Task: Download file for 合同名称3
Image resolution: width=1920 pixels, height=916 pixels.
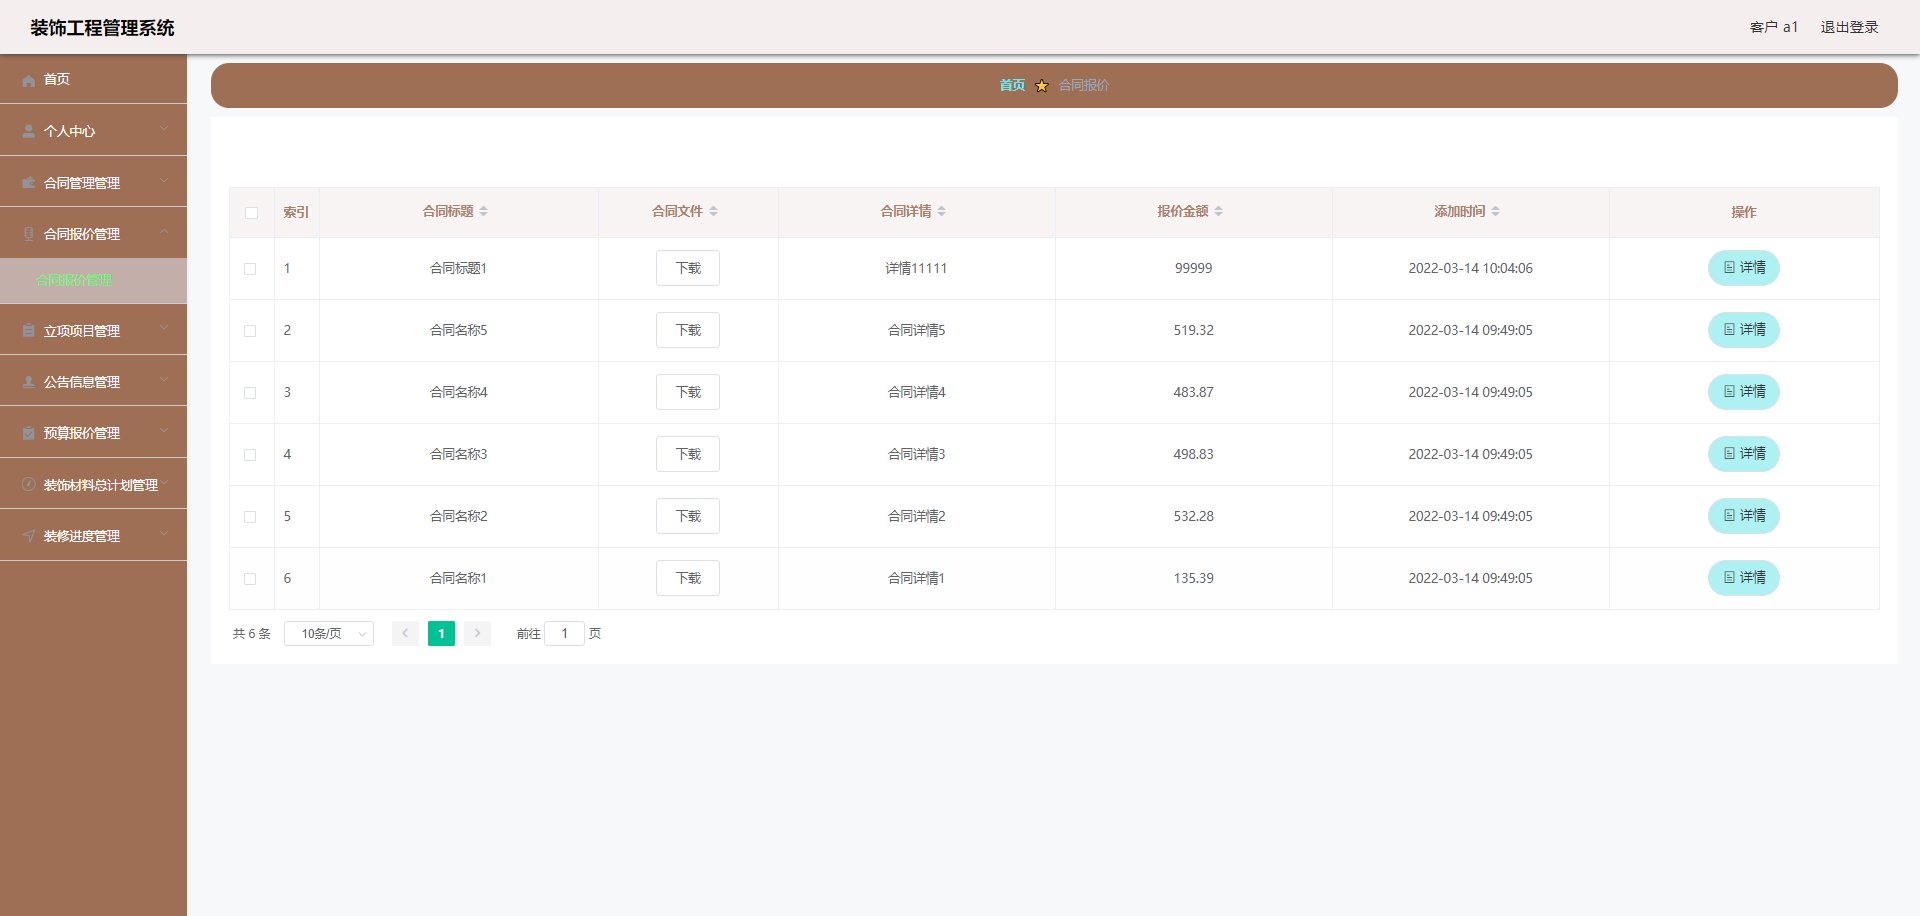Action: coord(688,454)
